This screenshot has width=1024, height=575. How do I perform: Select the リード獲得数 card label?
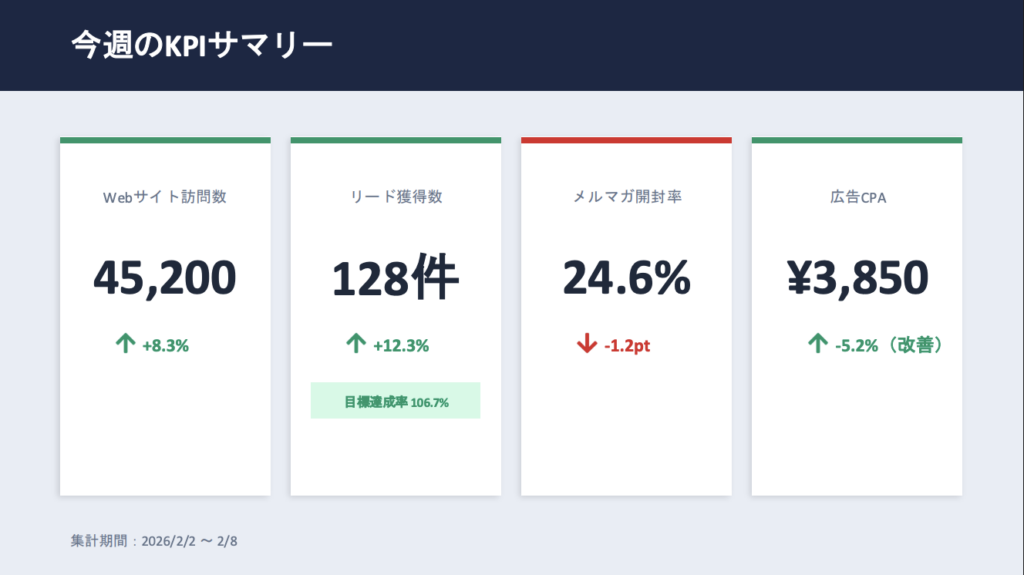click(x=395, y=197)
